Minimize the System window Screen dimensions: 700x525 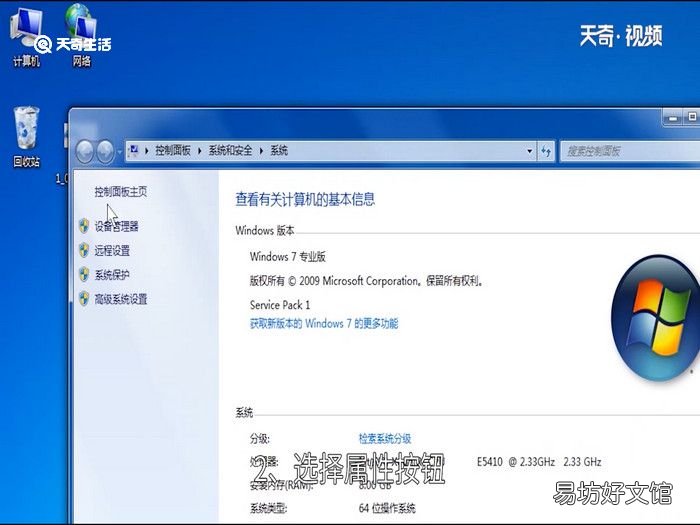[673, 118]
